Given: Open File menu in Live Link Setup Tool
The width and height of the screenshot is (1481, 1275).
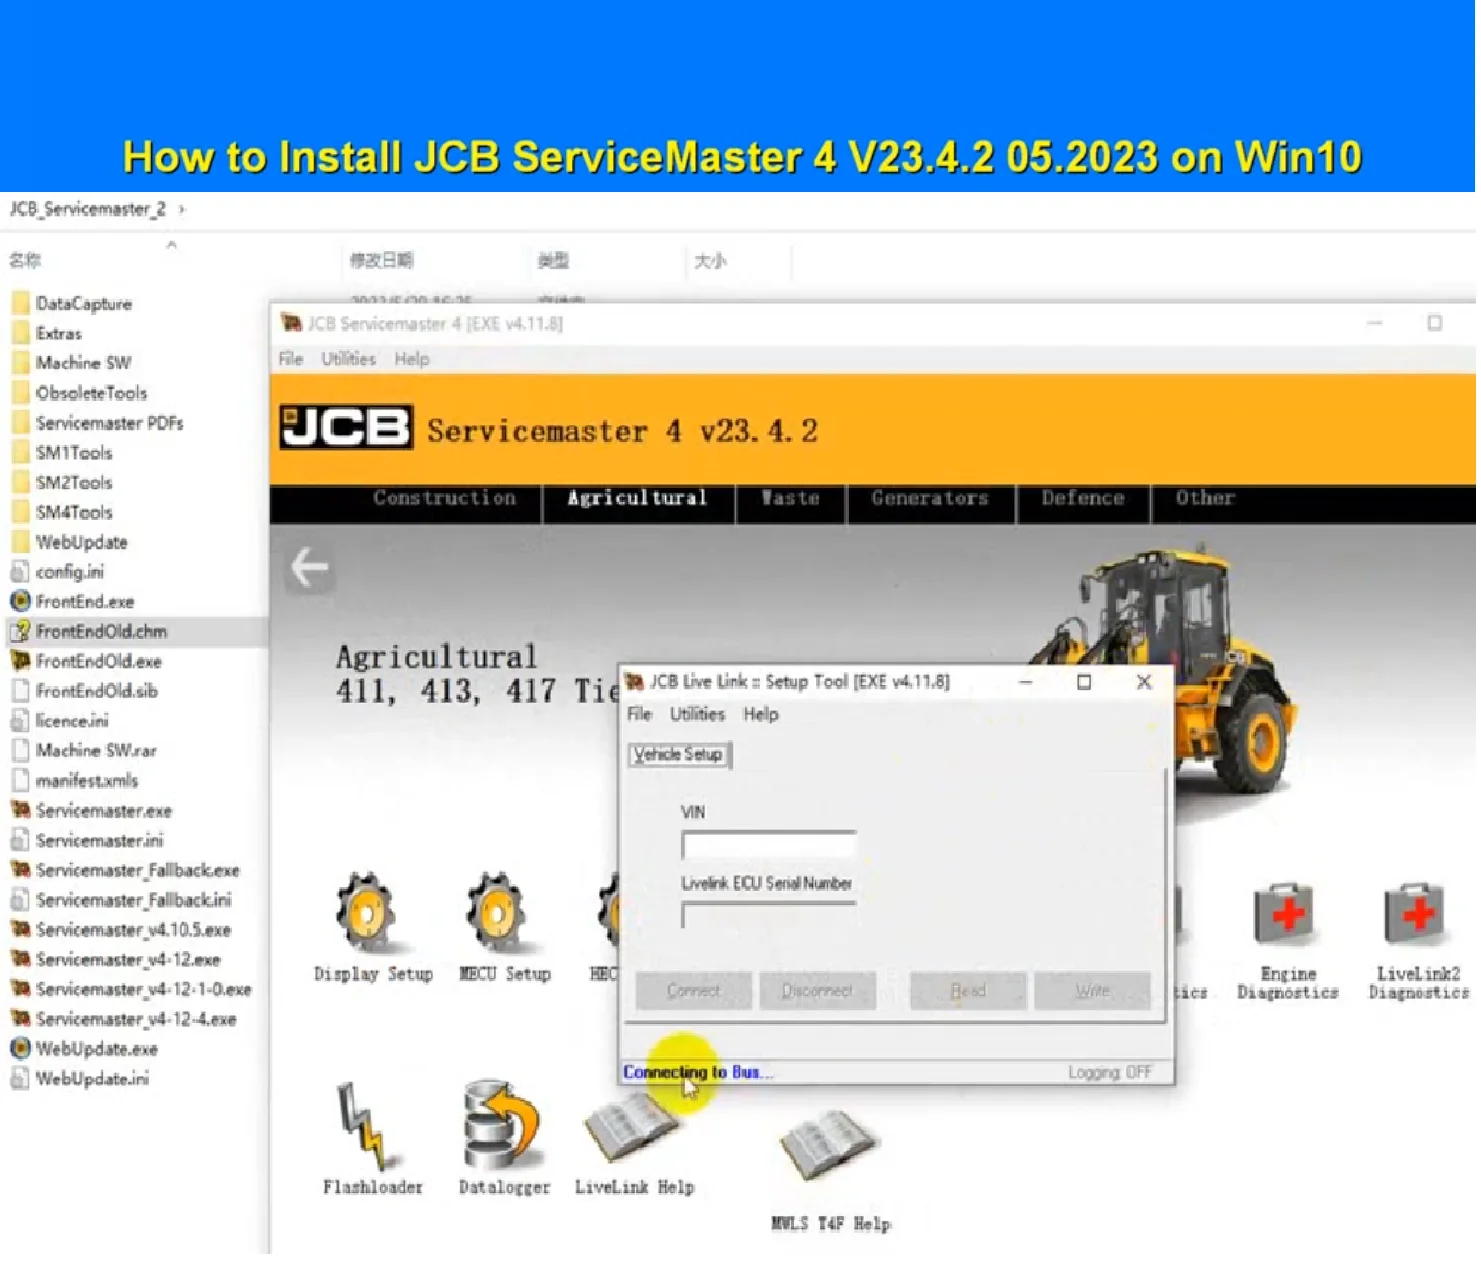Looking at the screenshot, I should click(x=640, y=716).
